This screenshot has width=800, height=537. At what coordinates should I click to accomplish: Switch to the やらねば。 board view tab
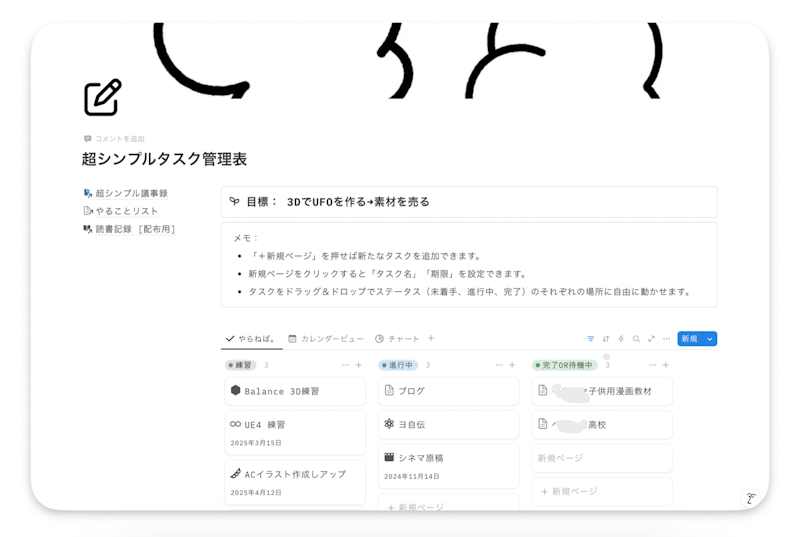(x=252, y=339)
